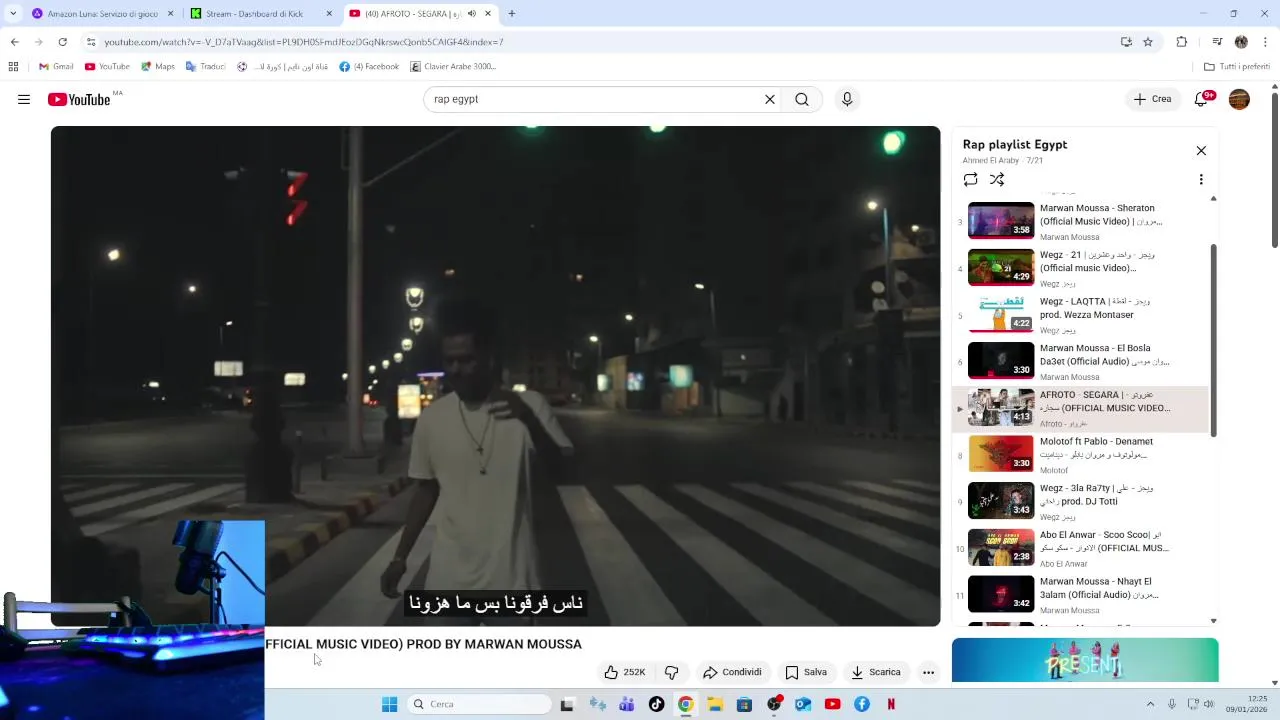The height and width of the screenshot is (720, 1280).
Task: Click the browser address bar URL
Action: point(304,42)
